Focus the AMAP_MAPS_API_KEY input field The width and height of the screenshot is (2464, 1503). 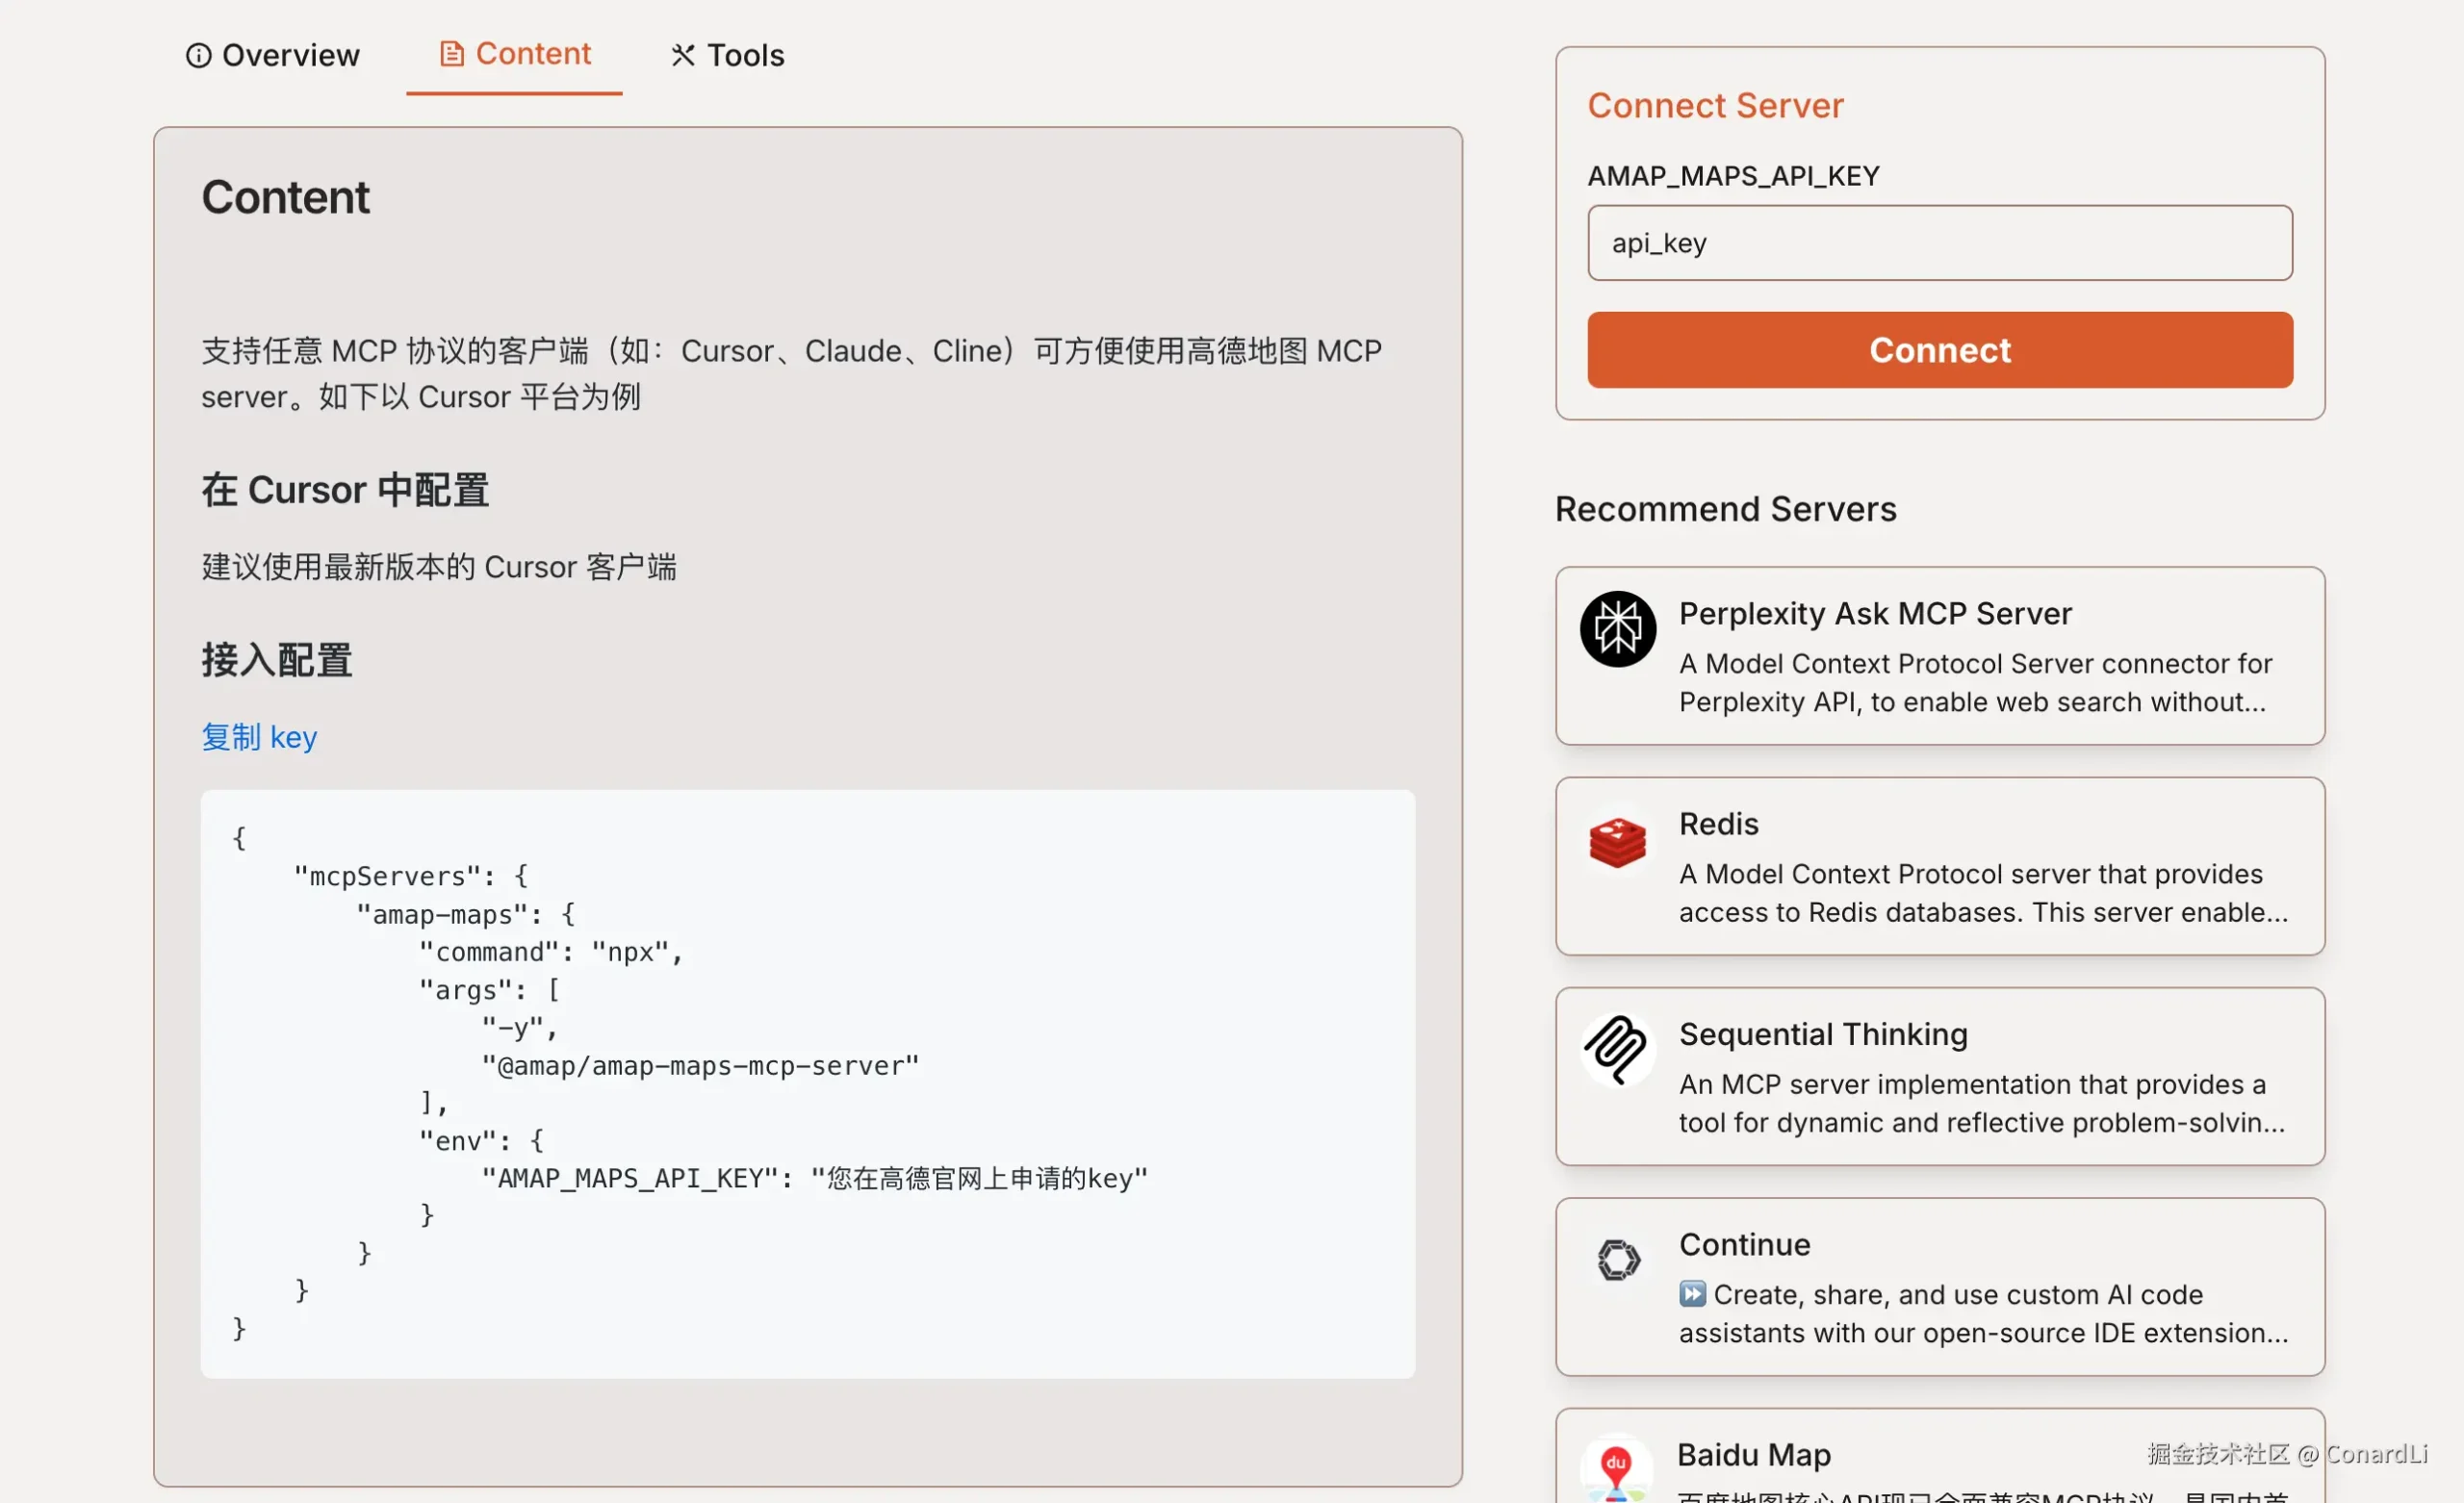(x=1939, y=243)
